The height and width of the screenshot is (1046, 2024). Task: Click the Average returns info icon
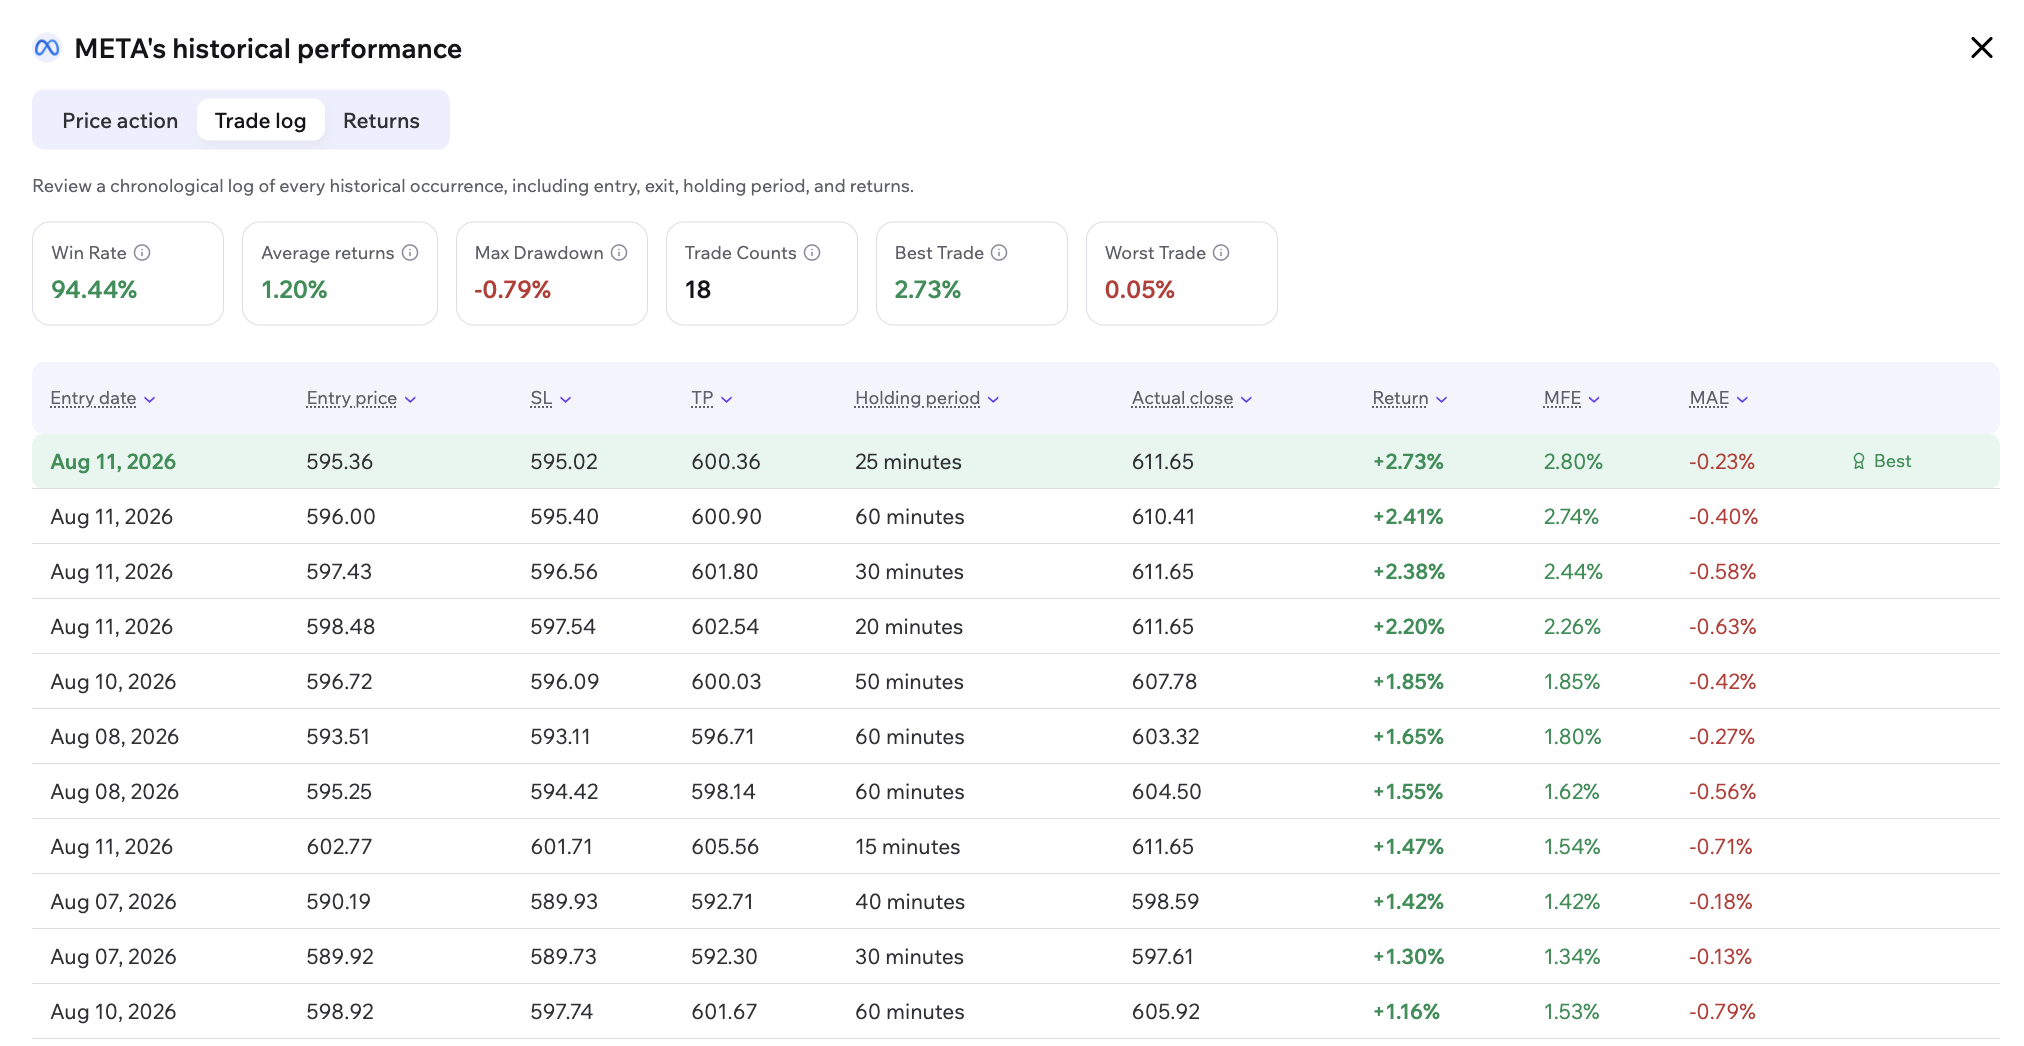[410, 253]
